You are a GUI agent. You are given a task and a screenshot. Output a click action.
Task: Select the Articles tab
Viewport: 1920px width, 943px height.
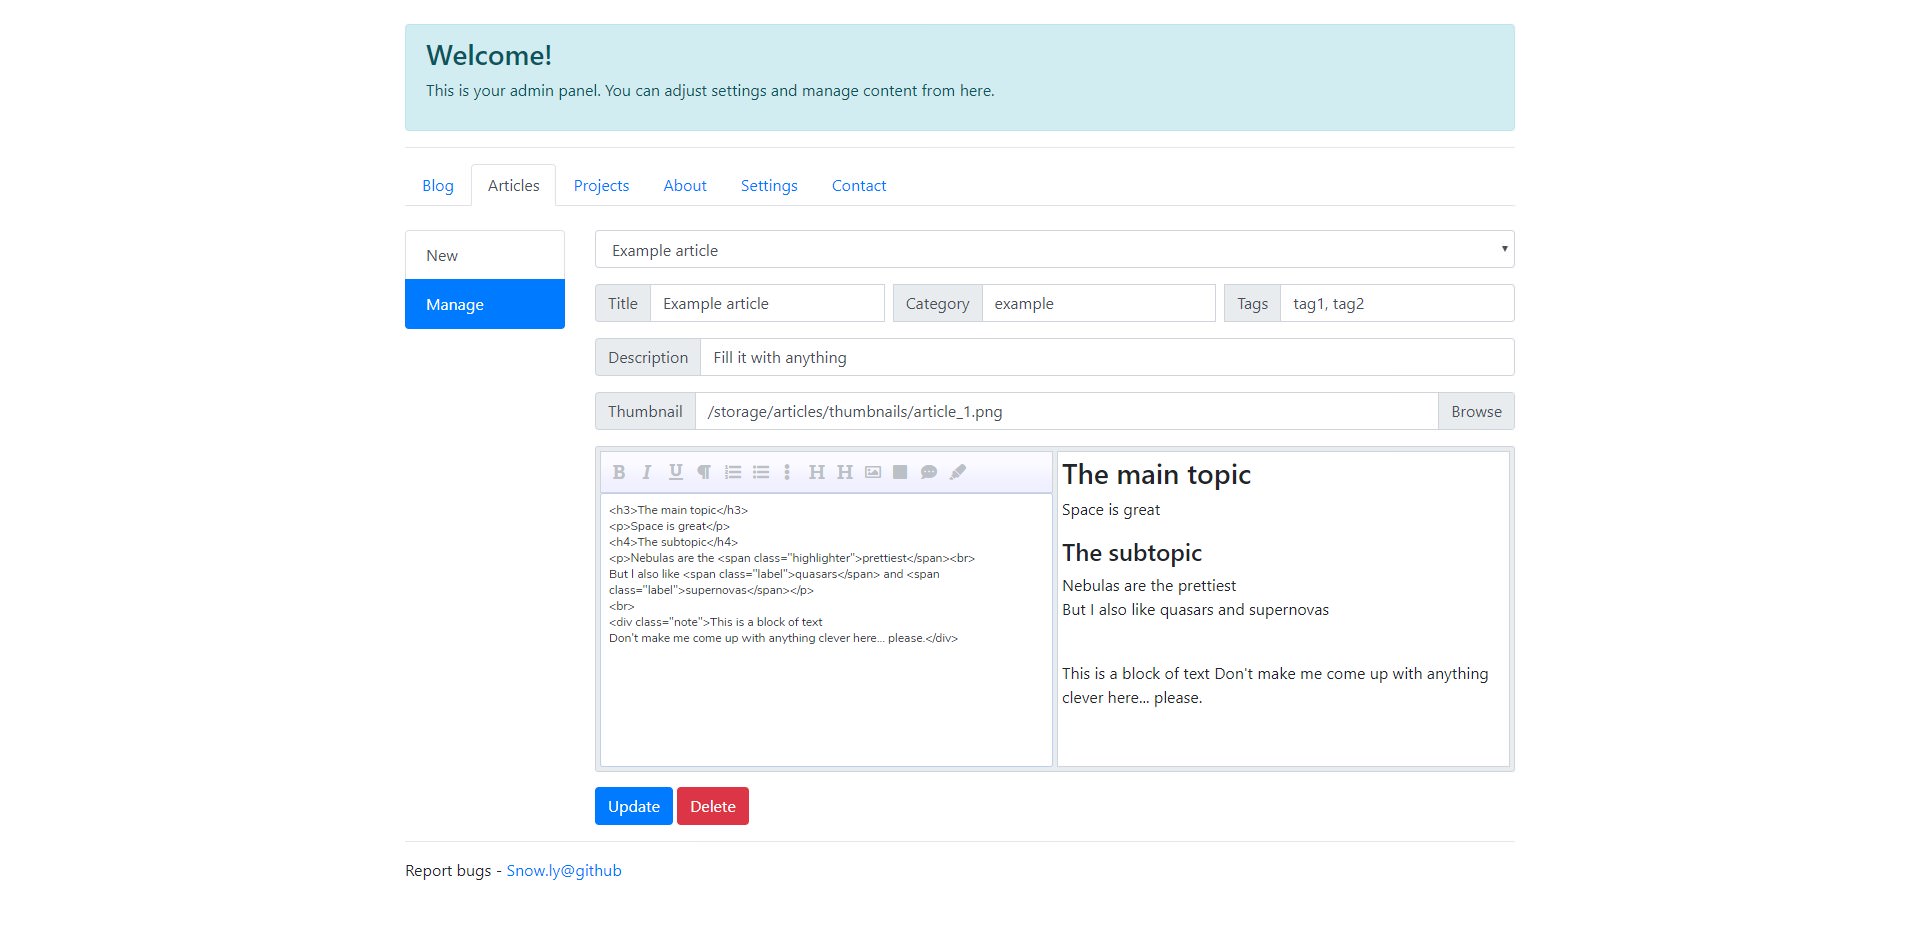(514, 186)
